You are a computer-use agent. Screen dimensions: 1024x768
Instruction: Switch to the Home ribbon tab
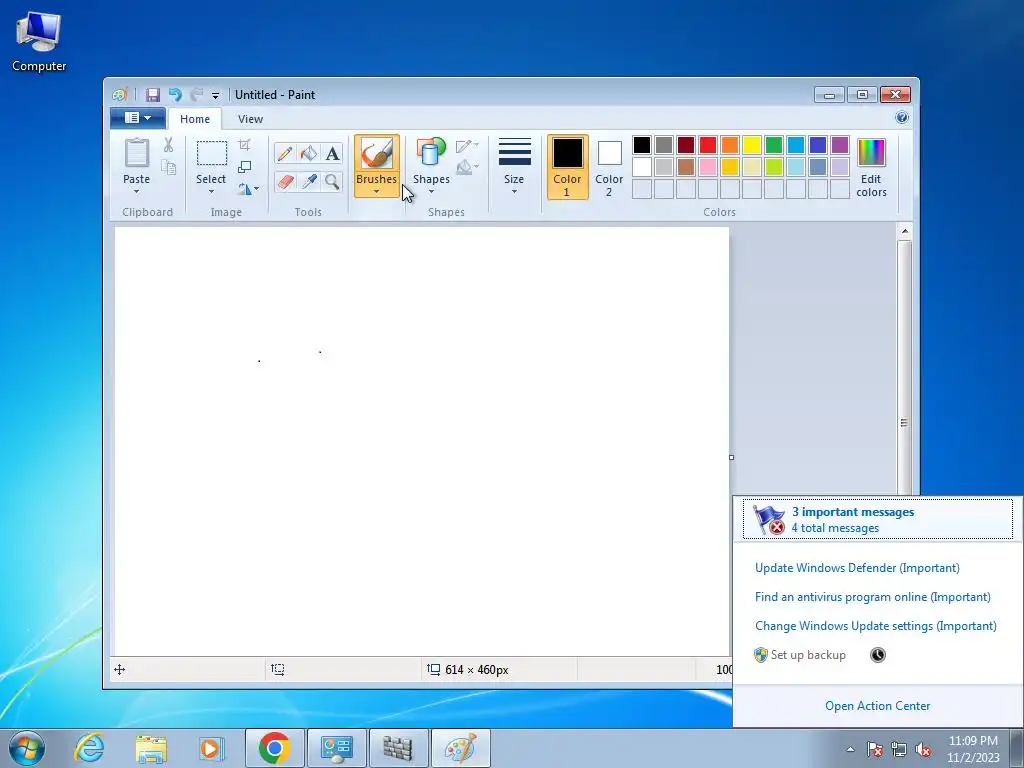pos(195,119)
